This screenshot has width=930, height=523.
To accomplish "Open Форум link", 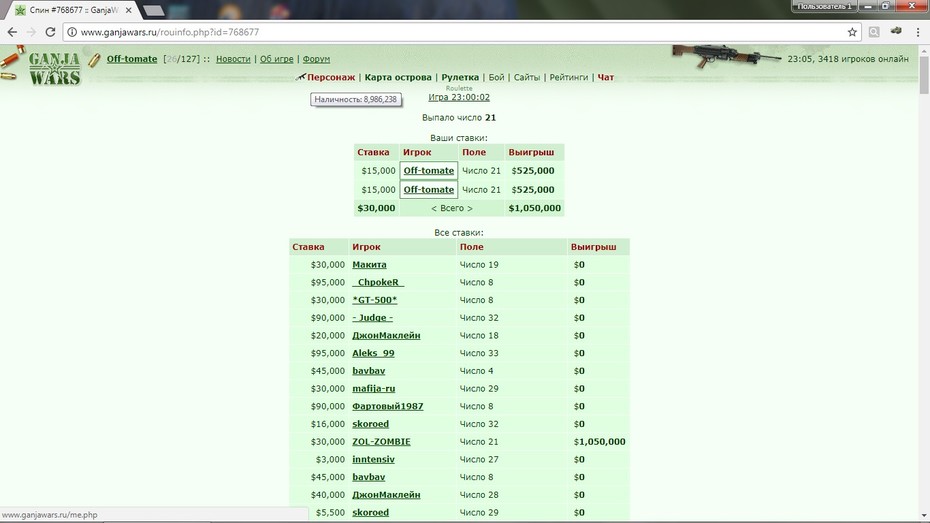I will [x=316, y=59].
